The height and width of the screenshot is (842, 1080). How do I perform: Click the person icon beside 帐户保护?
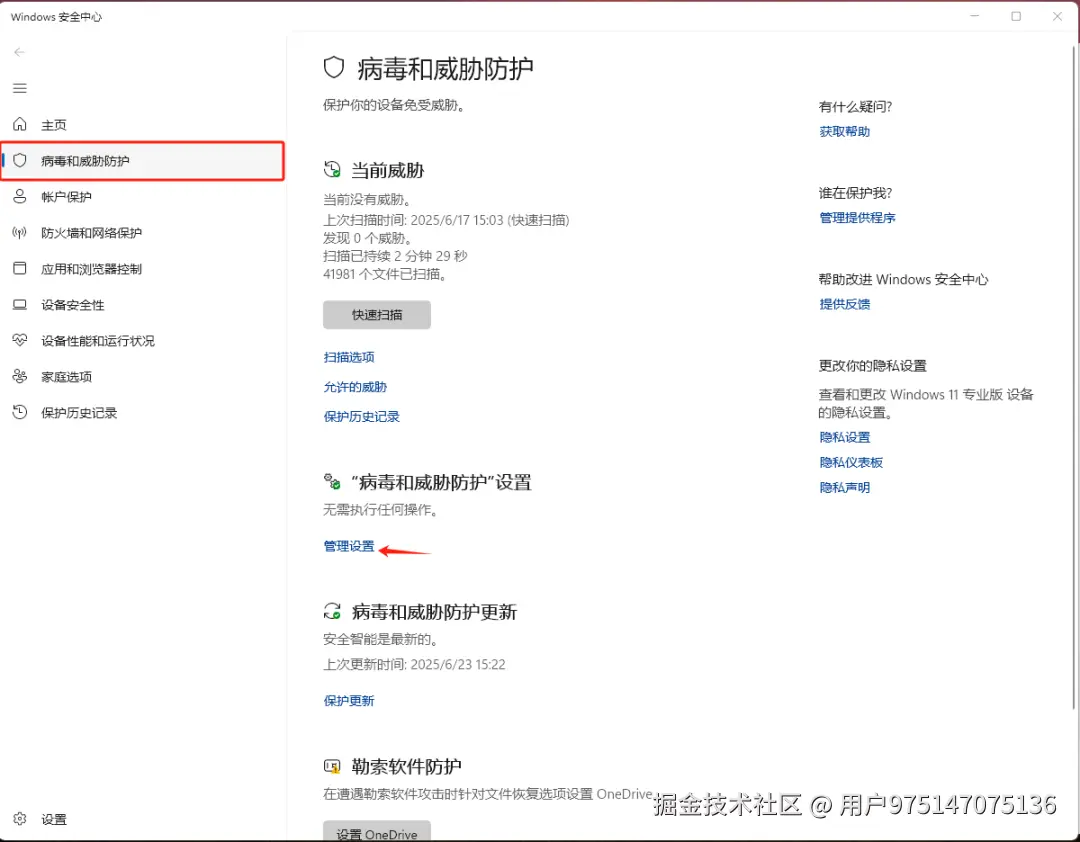tap(20, 196)
